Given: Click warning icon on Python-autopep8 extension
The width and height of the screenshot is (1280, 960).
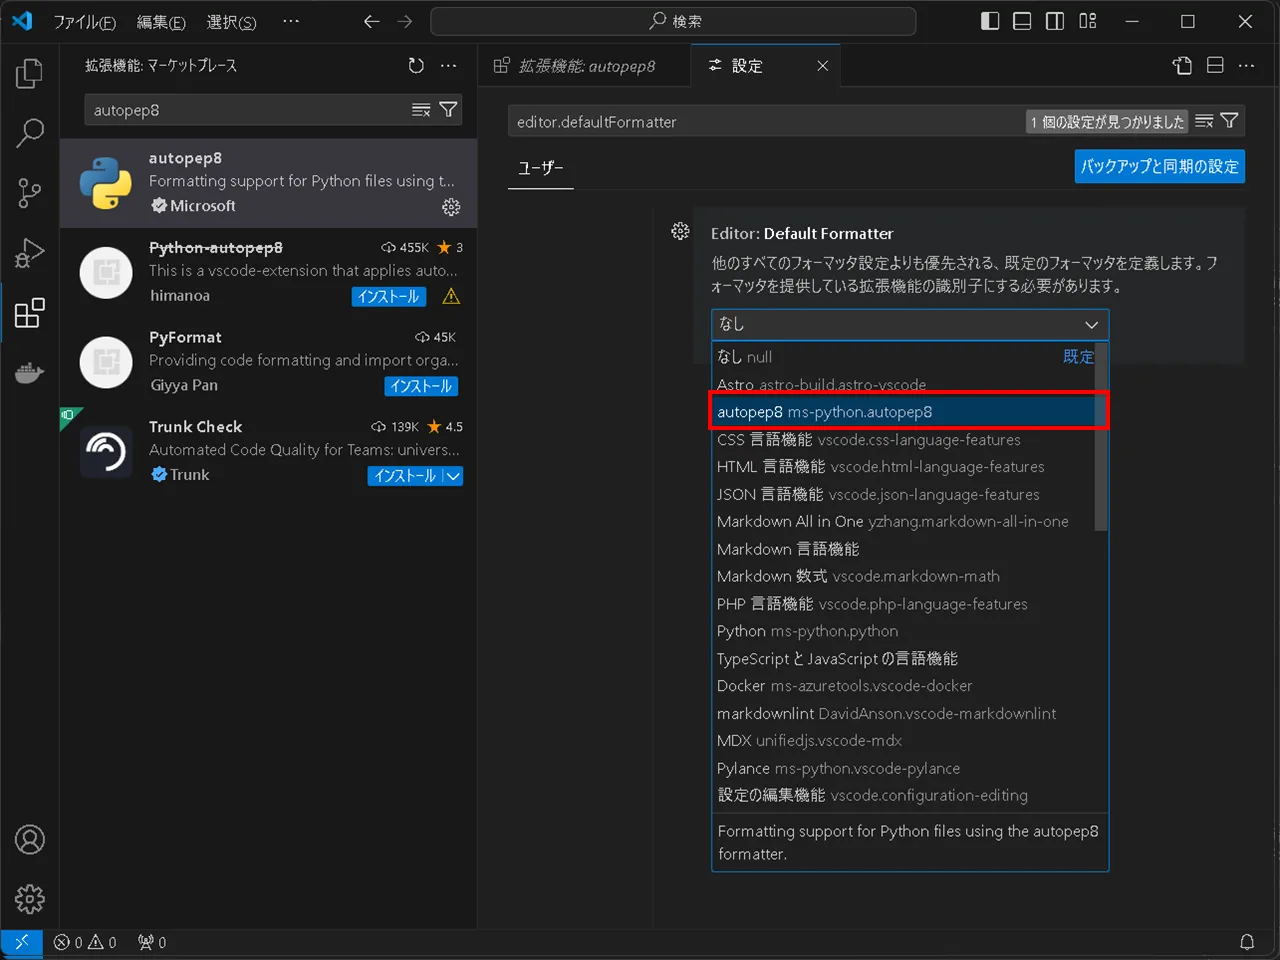Looking at the screenshot, I should (451, 296).
